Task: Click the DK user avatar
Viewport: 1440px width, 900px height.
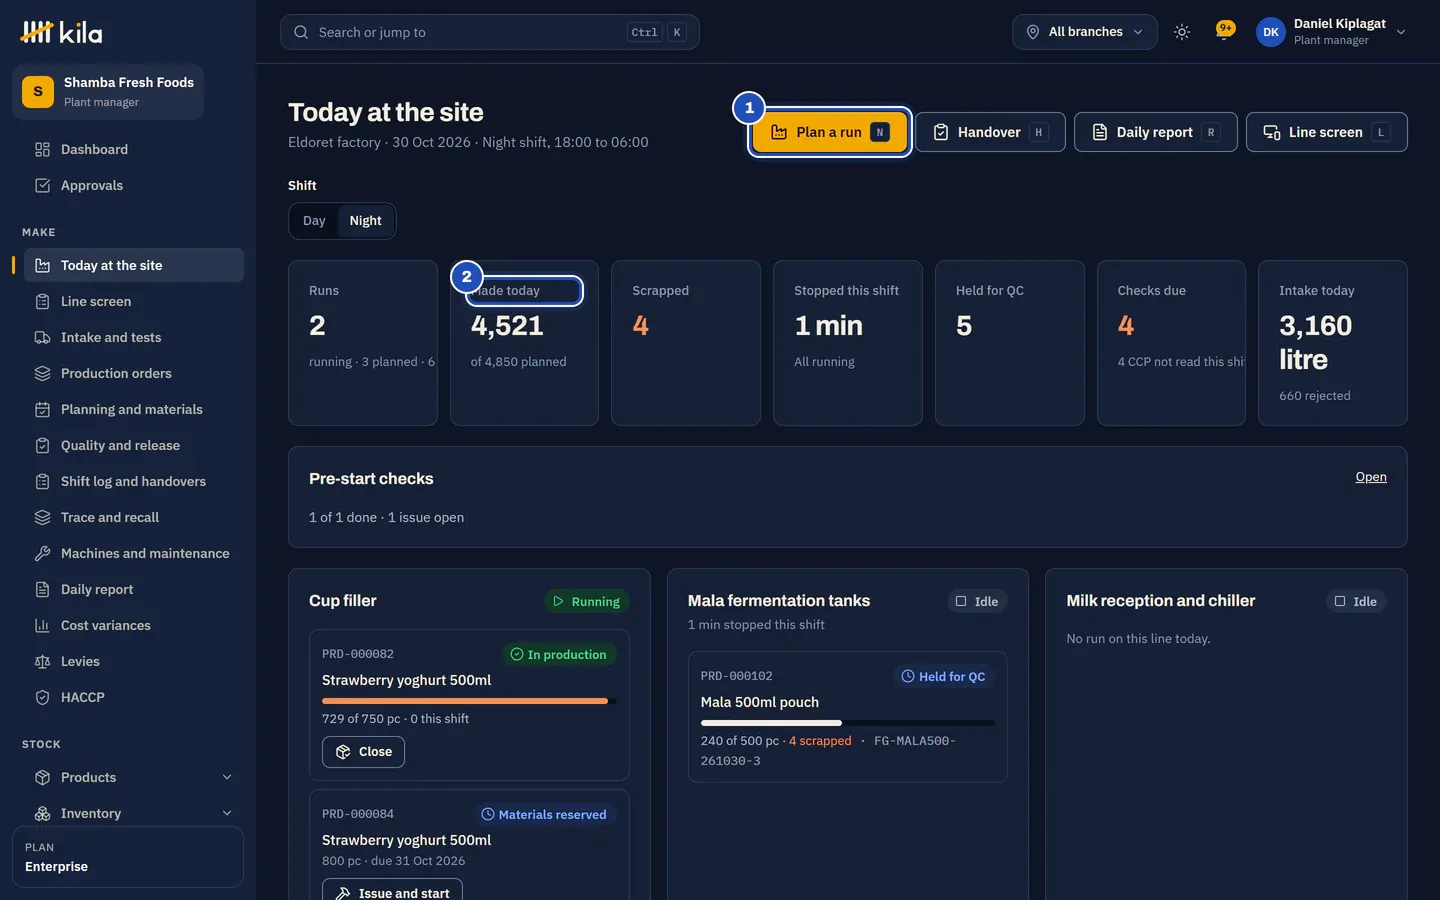Action: (x=1270, y=32)
